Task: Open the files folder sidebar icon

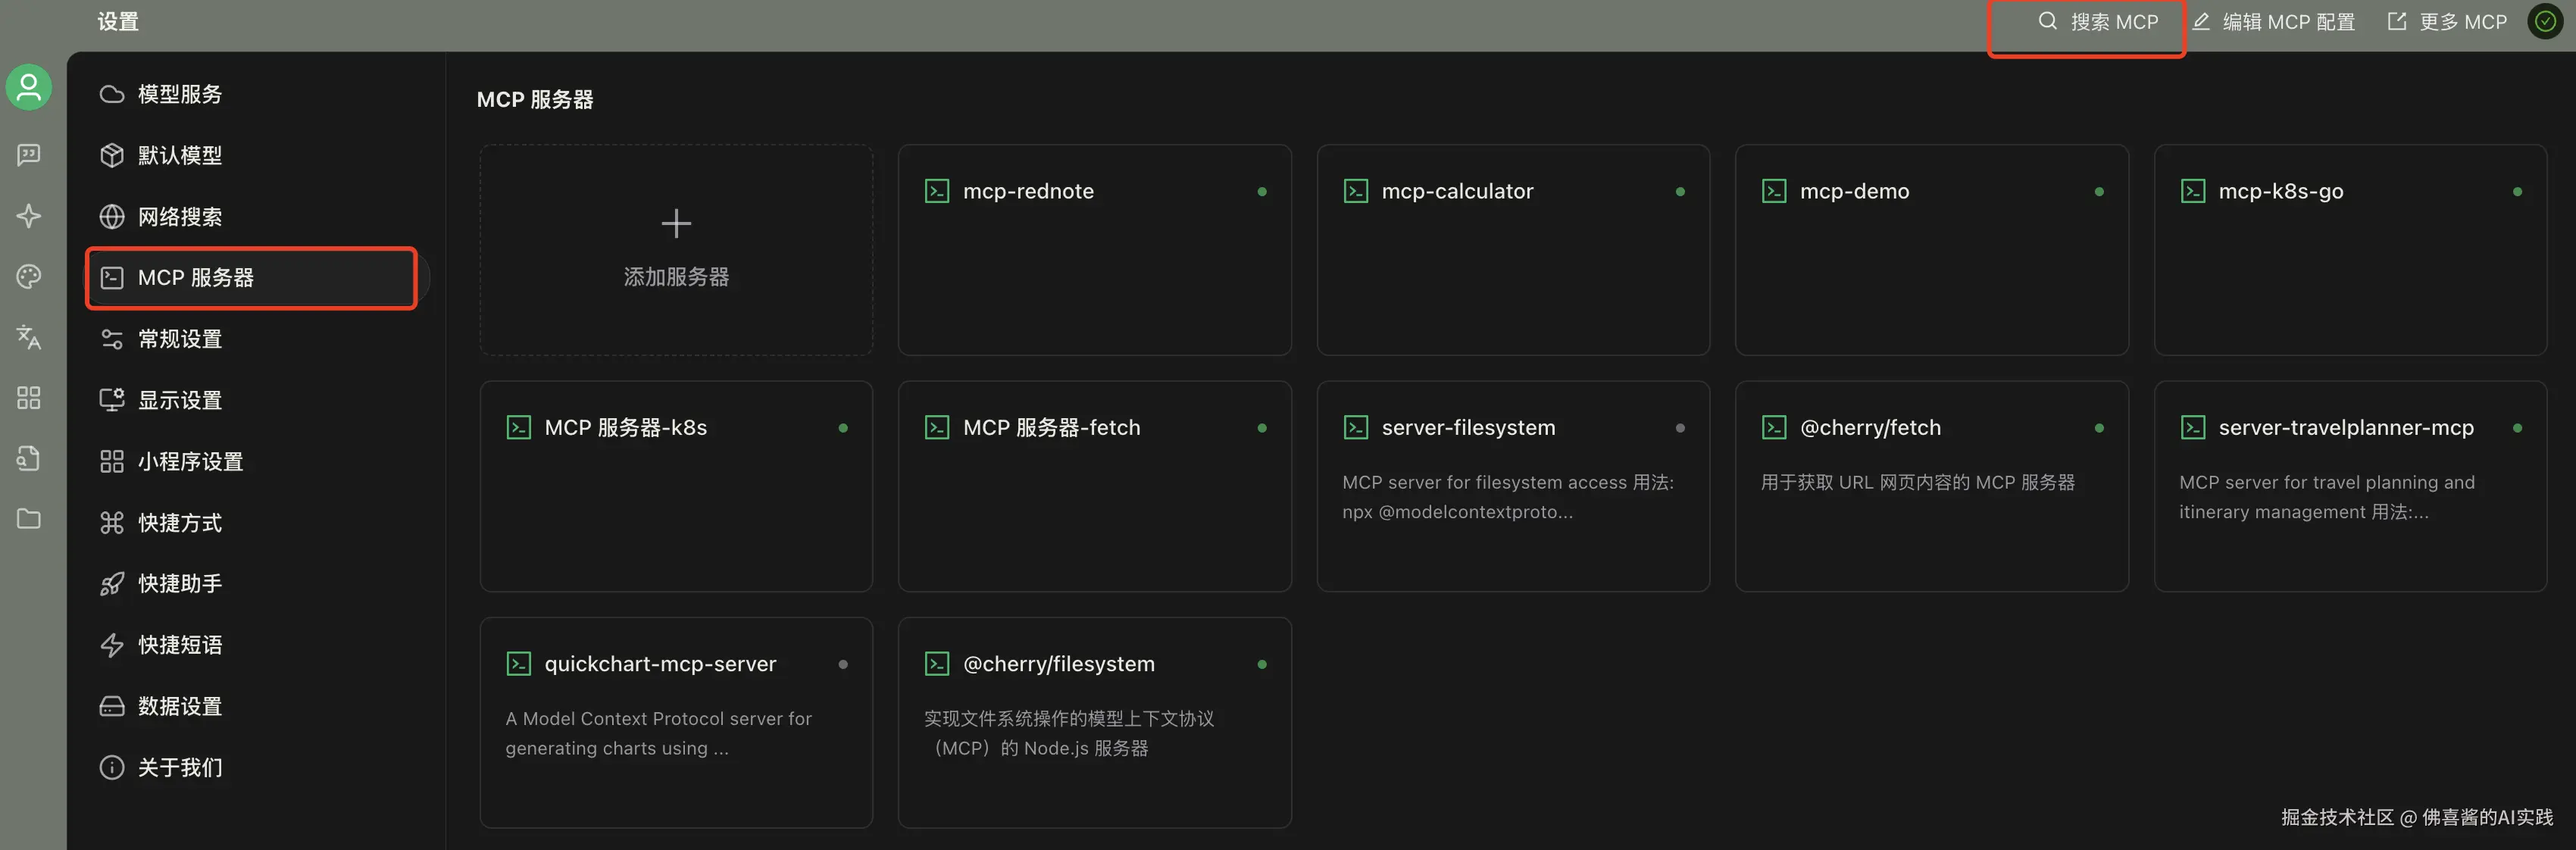Action: click(x=29, y=518)
